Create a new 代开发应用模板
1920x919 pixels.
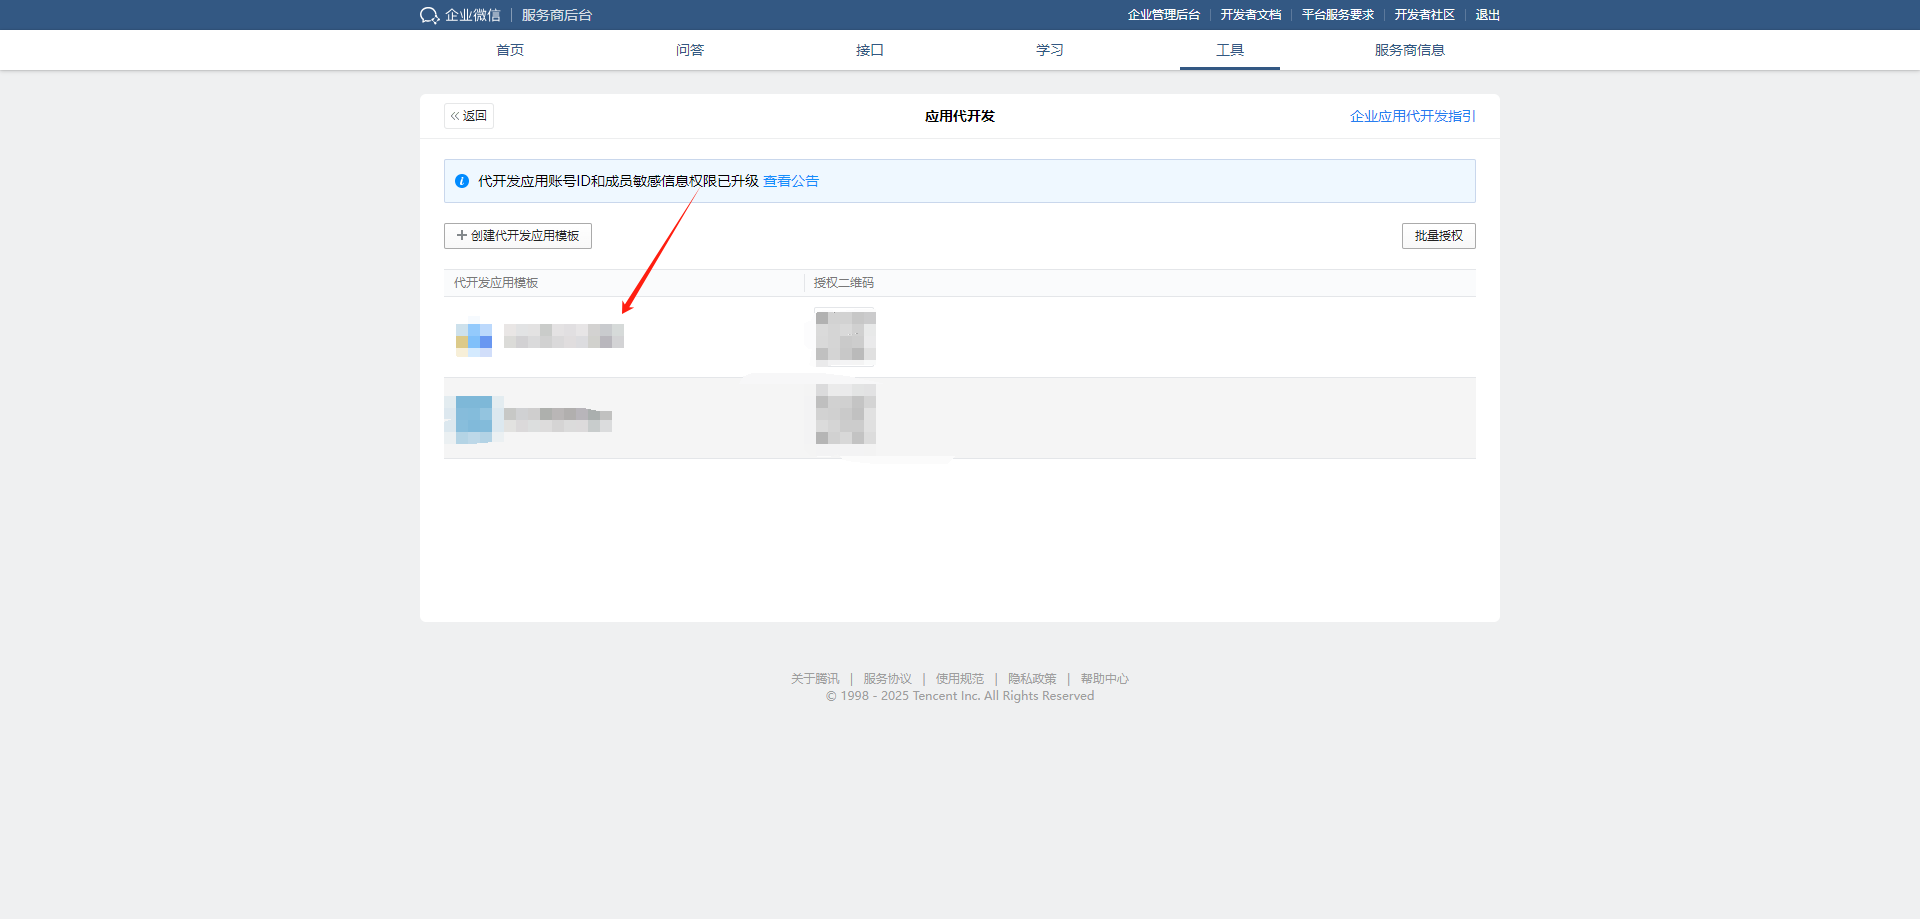click(518, 236)
